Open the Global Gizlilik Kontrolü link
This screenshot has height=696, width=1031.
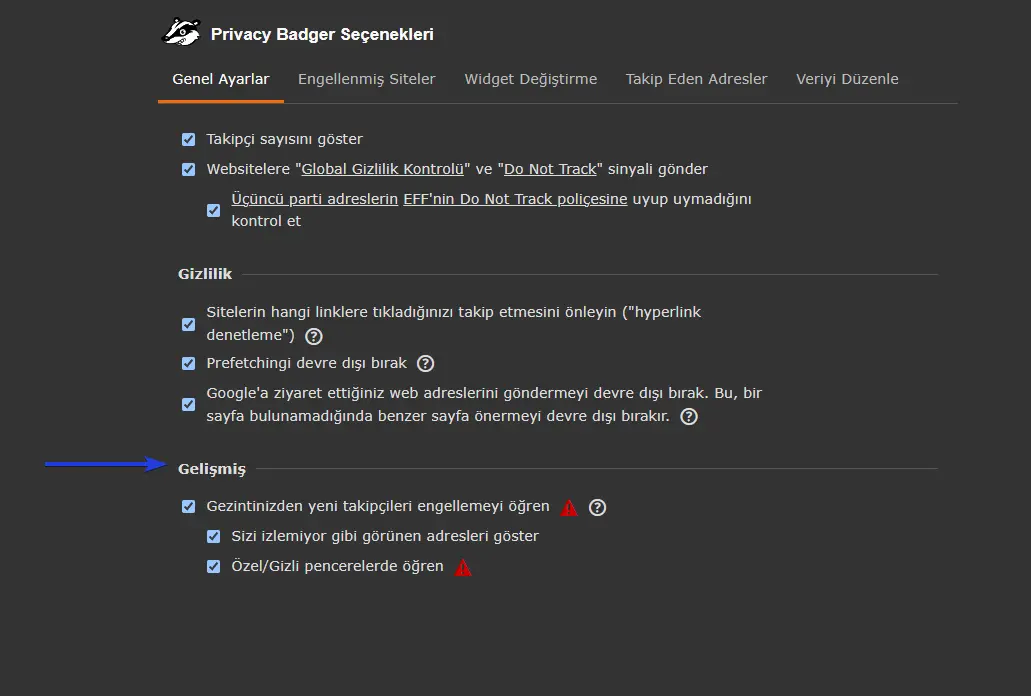pyautogui.click(x=383, y=170)
